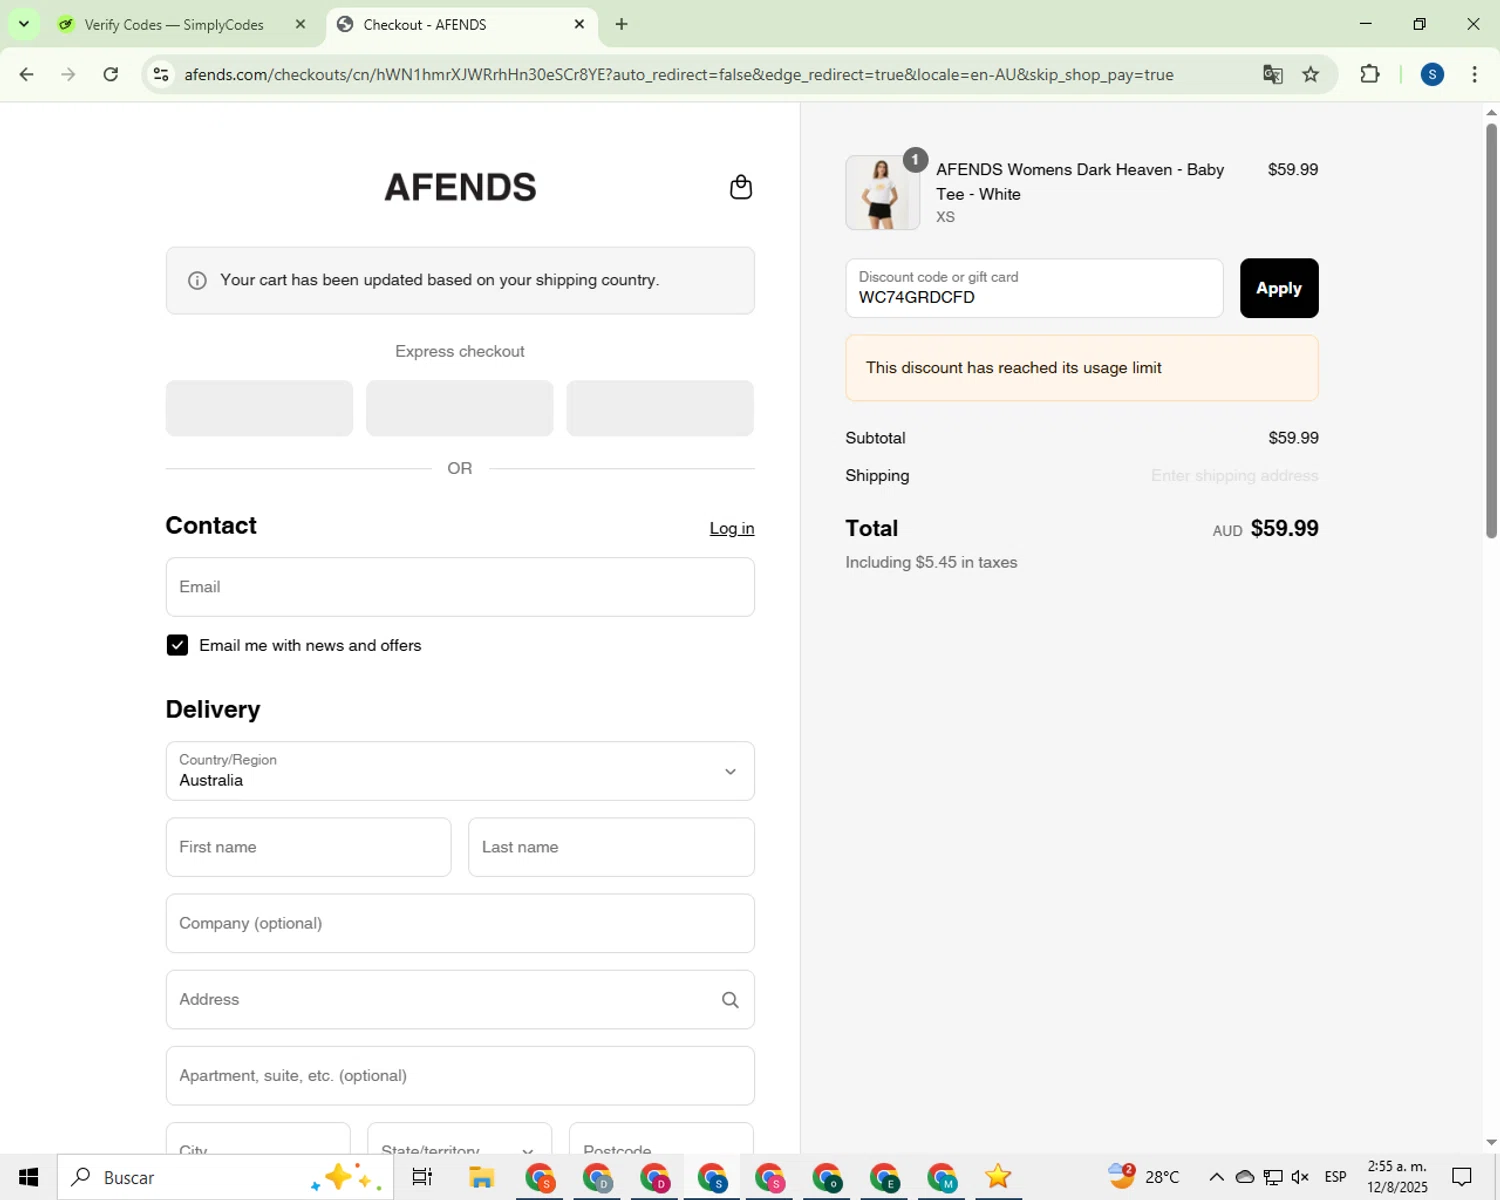Image resolution: width=1500 pixels, height=1200 pixels.
Task: Click the Total $59.99 amount
Action: tap(1284, 528)
